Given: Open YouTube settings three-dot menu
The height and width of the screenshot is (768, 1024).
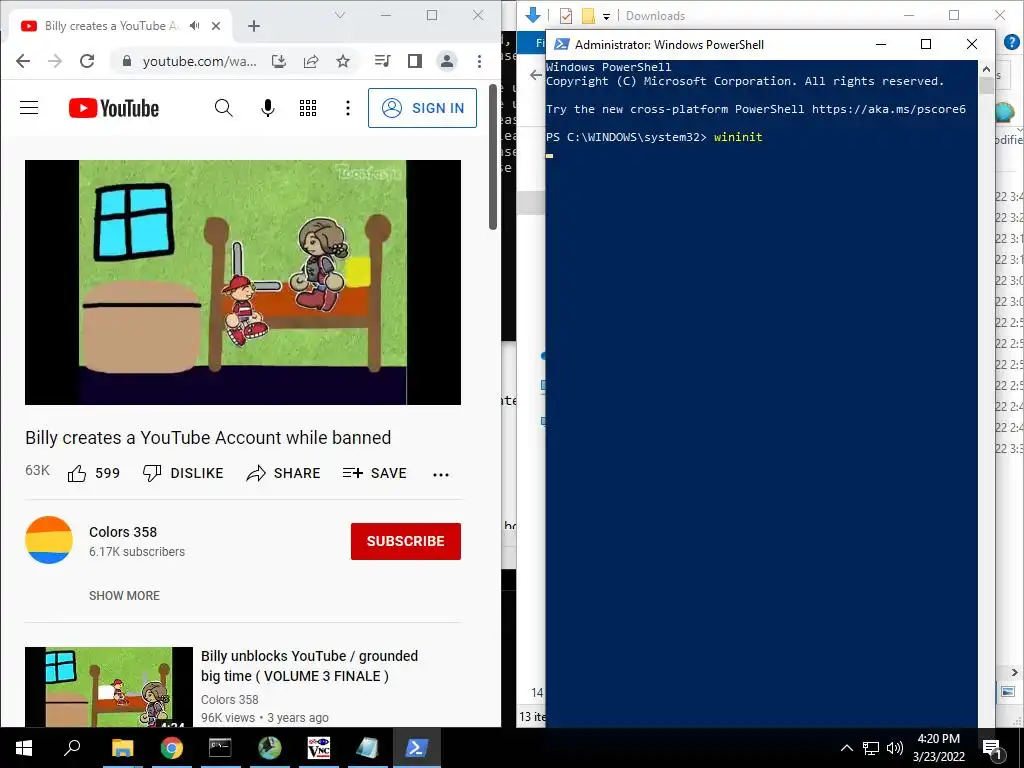Looking at the screenshot, I should tap(348, 108).
